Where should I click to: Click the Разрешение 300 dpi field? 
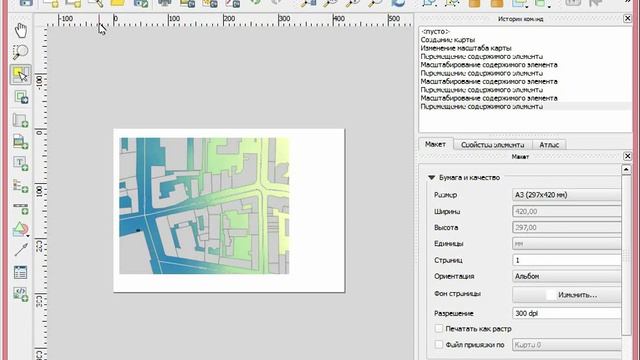point(567,313)
